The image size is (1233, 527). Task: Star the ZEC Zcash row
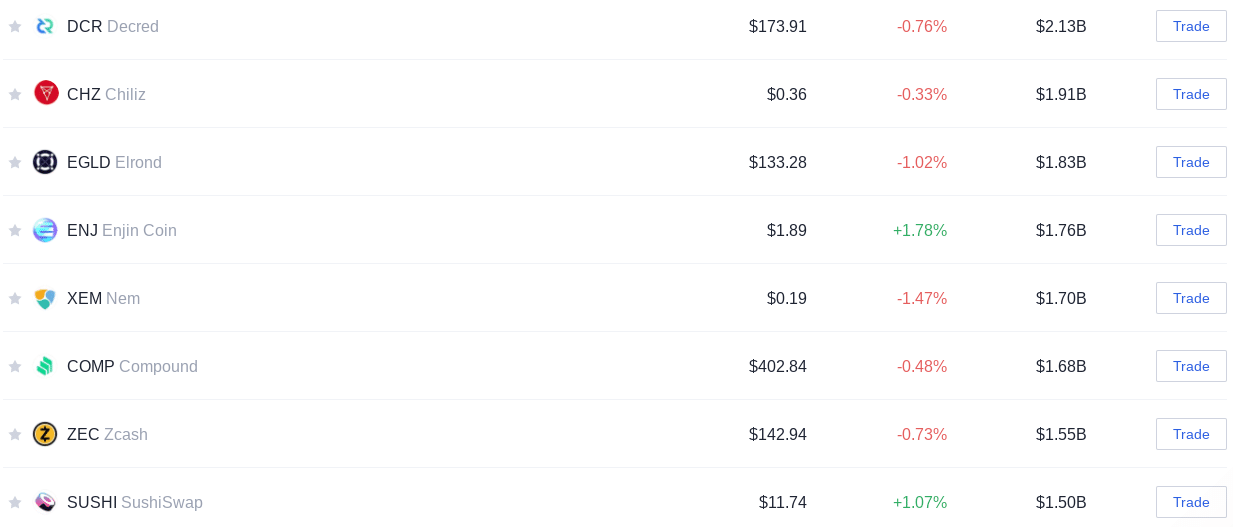pos(15,434)
